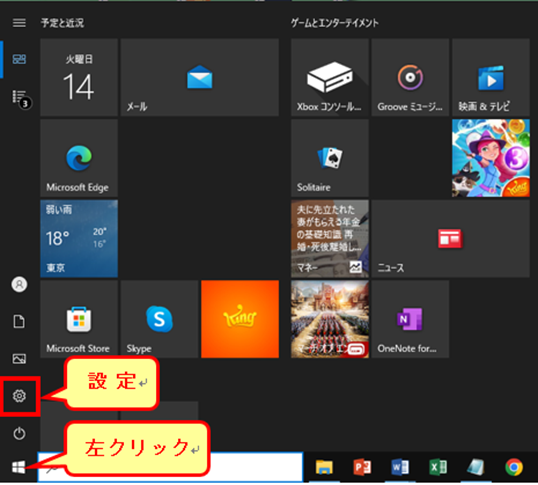538x485 pixels.
Task: Open the 映画 & テレビ tile
Action: coord(491,78)
